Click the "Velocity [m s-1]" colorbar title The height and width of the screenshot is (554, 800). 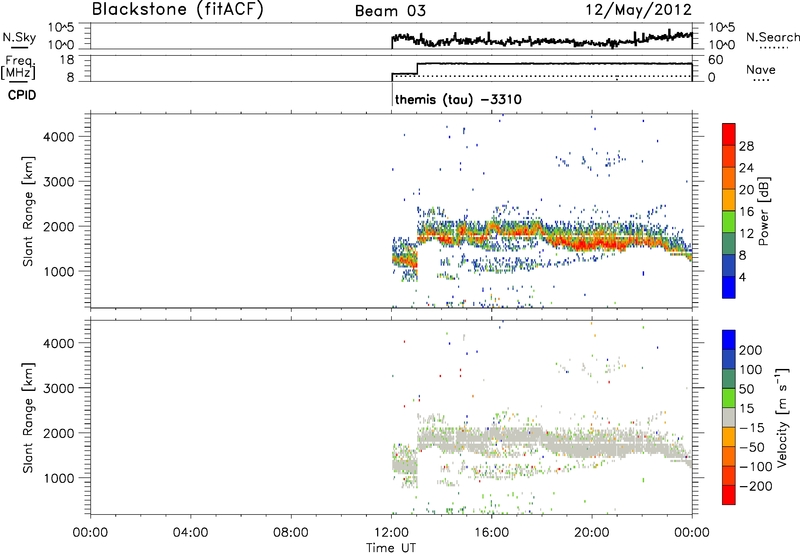pos(782,418)
